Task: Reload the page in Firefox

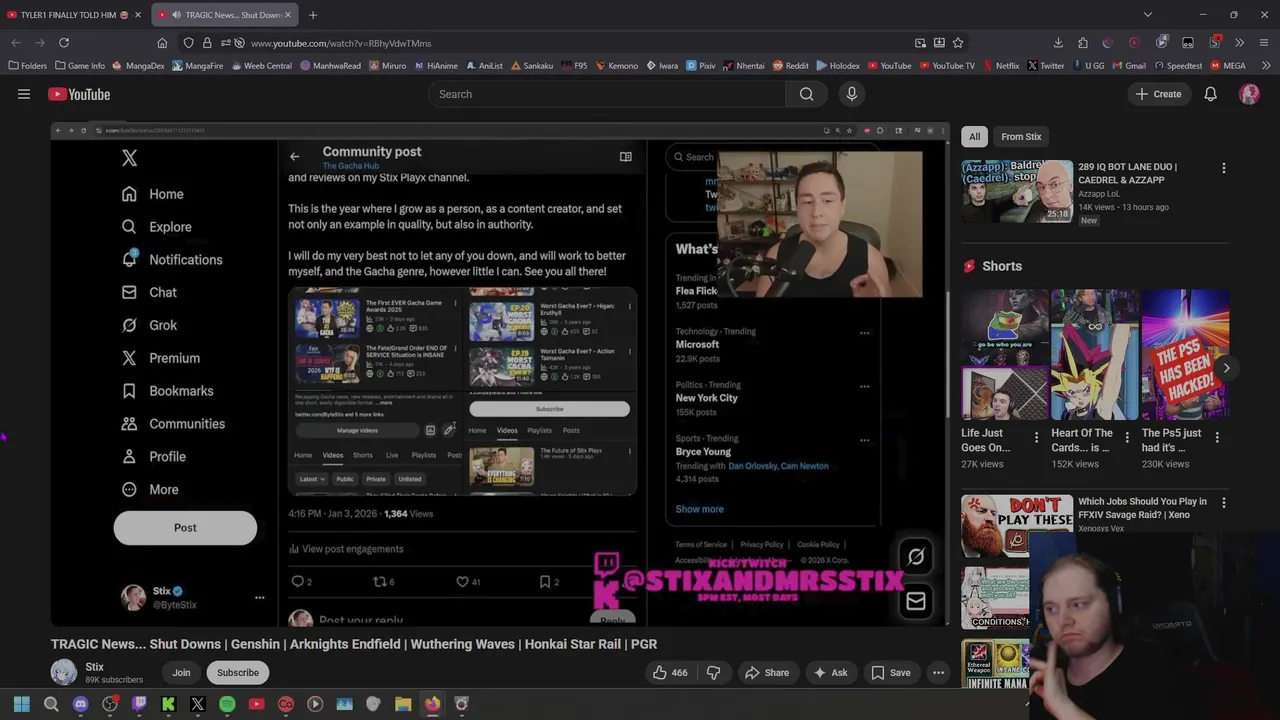Action: (64, 43)
